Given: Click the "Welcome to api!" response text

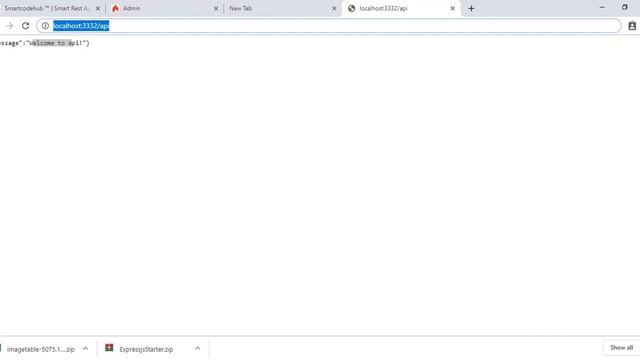Looking at the screenshot, I should [58, 43].
